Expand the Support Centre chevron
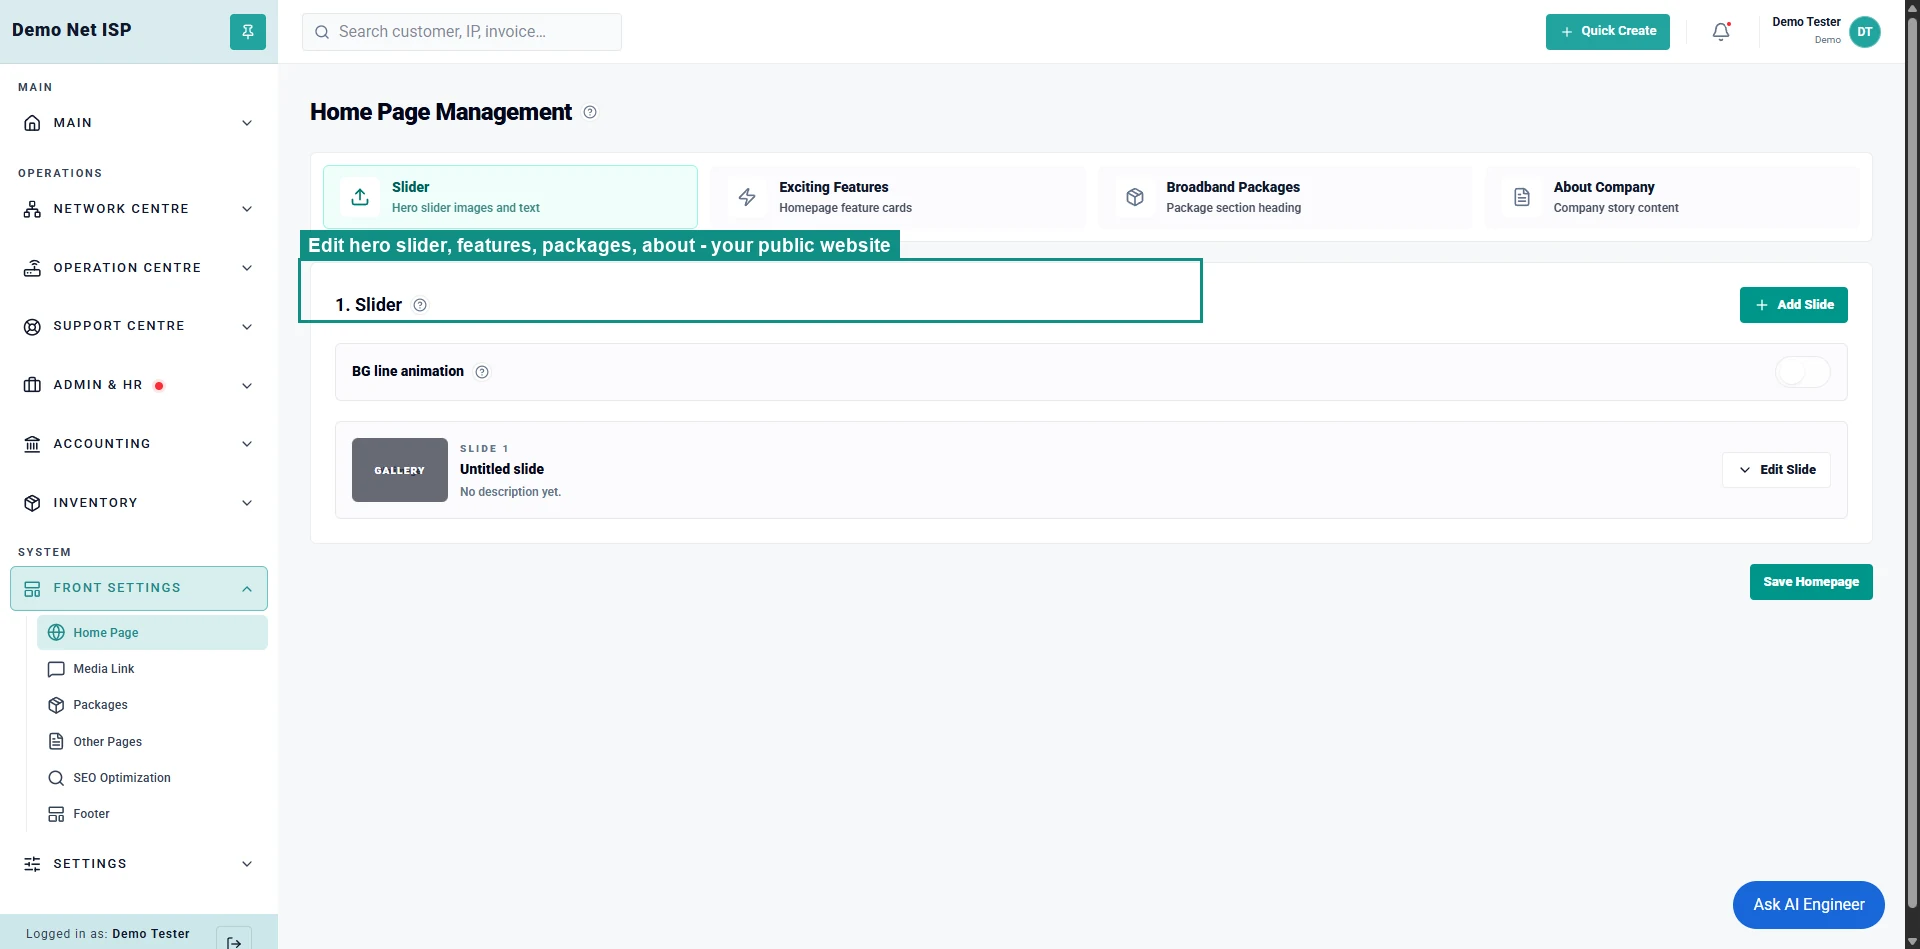The height and width of the screenshot is (949, 1920). click(247, 327)
